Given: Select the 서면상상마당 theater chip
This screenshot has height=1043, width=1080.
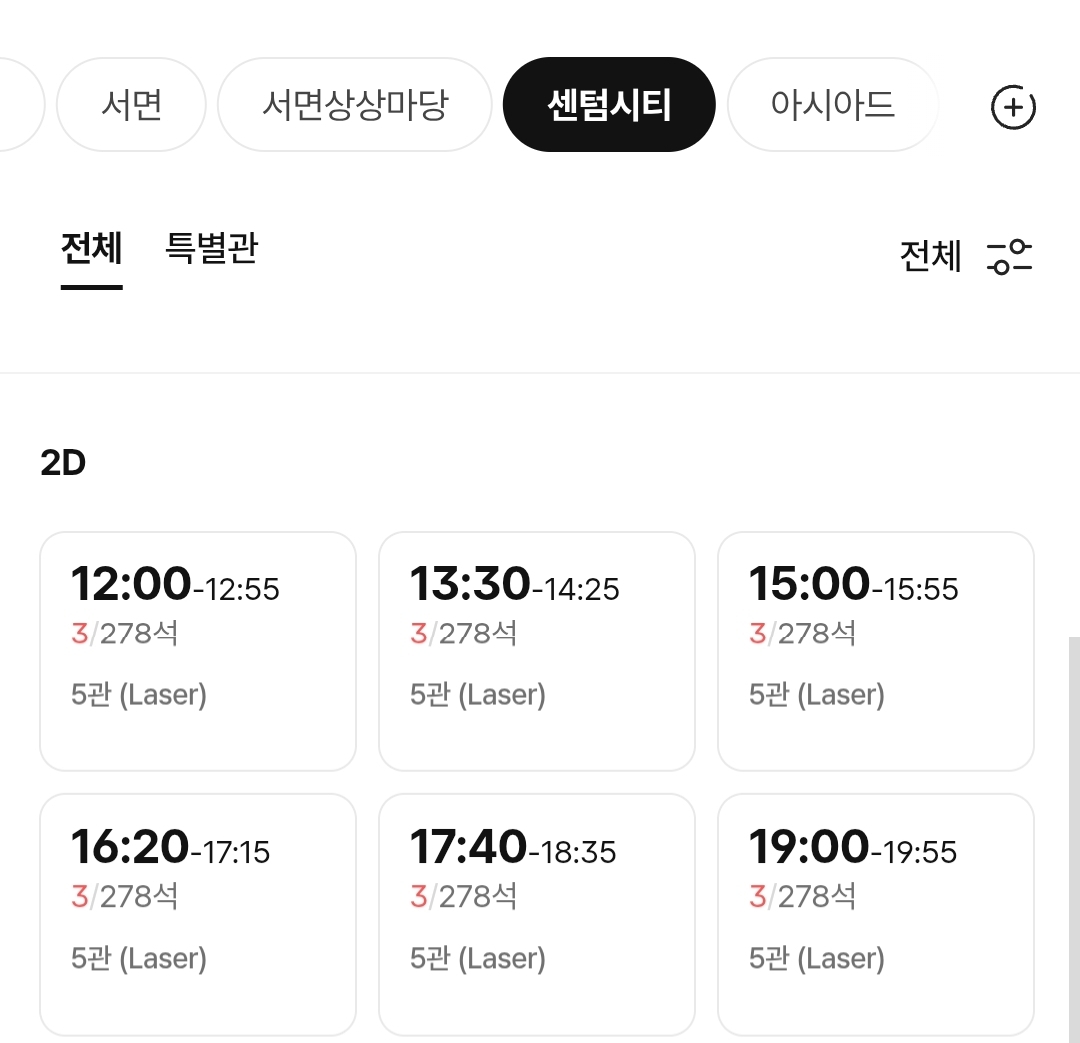Looking at the screenshot, I should pyautogui.click(x=355, y=105).
